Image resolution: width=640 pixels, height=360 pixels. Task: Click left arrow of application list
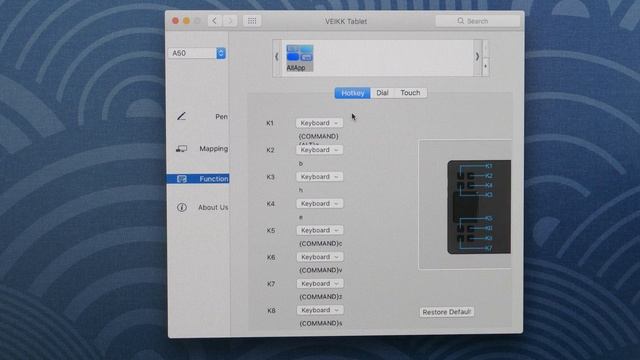coord(277,57)
